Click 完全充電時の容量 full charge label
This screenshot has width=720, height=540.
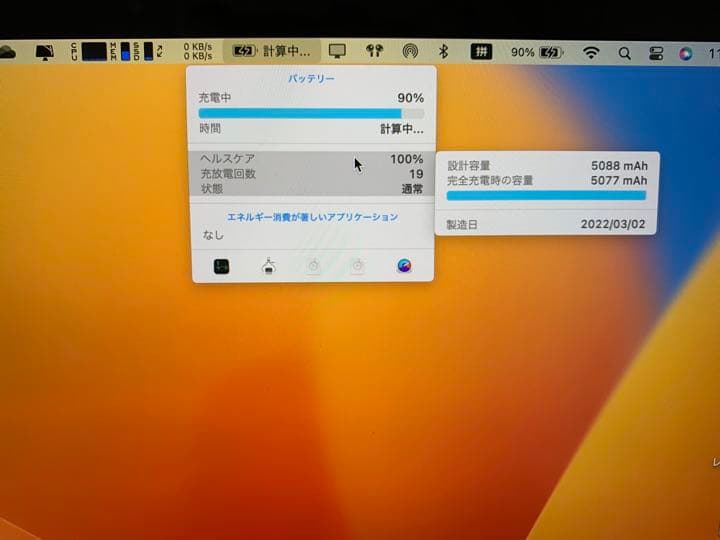(x=490, y=180)
